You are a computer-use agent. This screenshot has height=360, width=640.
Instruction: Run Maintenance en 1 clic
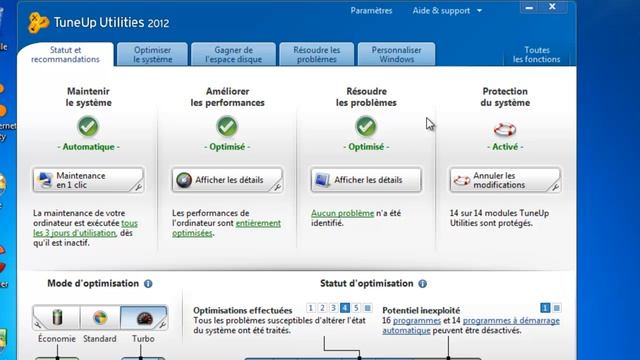point(88,180)
